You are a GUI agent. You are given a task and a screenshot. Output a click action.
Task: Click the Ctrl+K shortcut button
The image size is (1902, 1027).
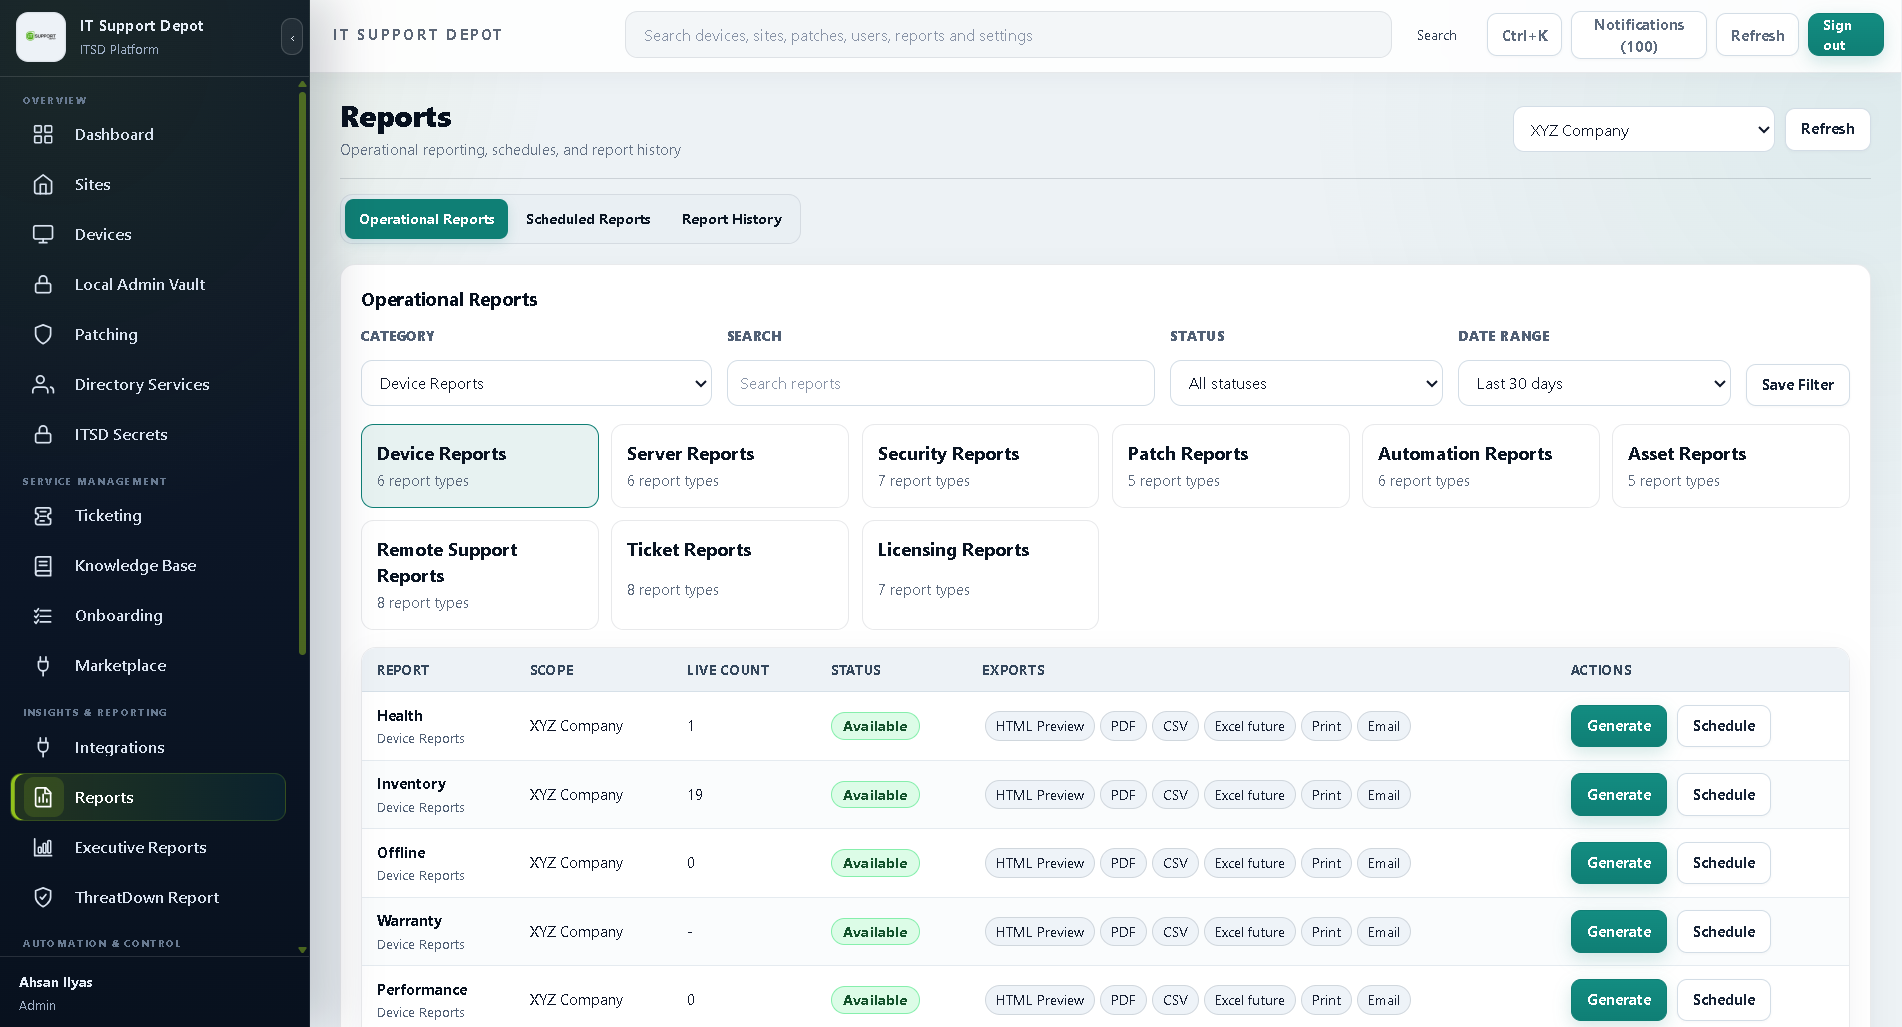[x=1524, y=35]
